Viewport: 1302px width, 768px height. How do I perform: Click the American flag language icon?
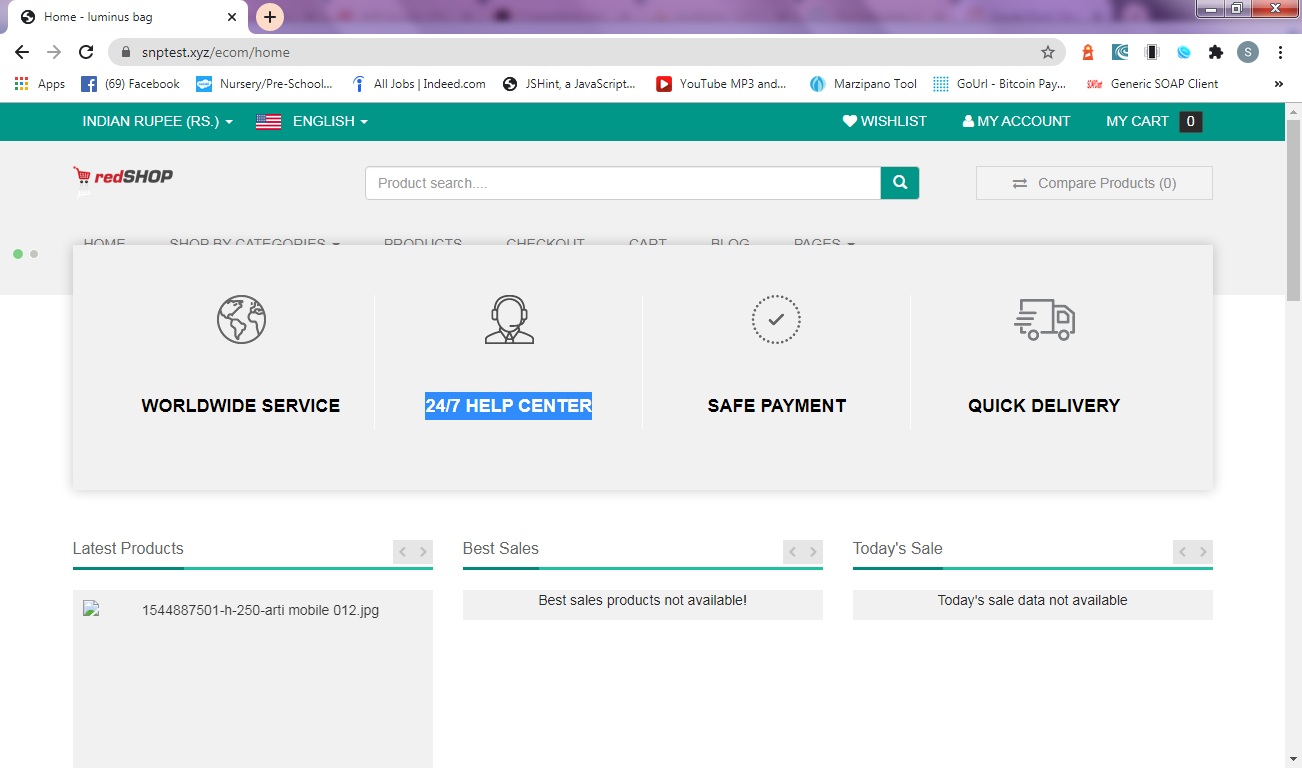(x=267, y=121)
